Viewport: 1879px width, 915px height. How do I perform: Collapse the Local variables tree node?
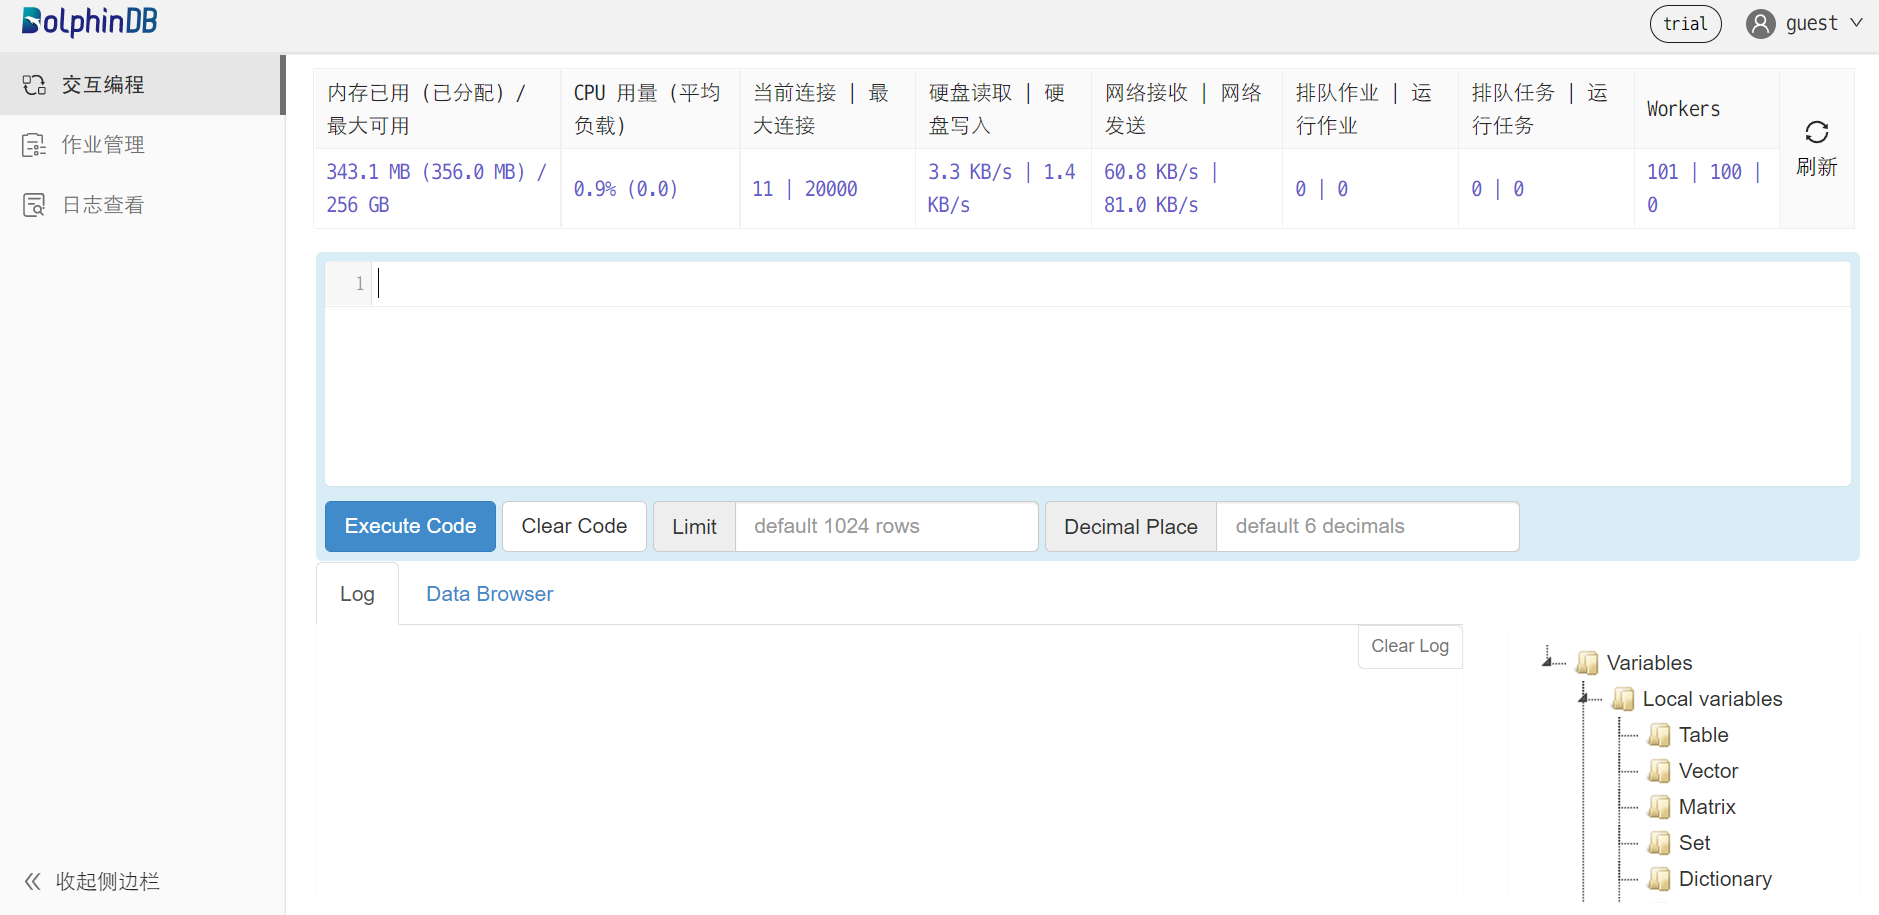click(1584, 698)
